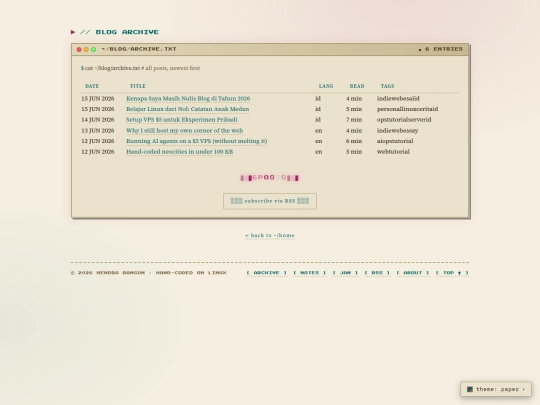Click the READ column header

(x=357, y=86)
